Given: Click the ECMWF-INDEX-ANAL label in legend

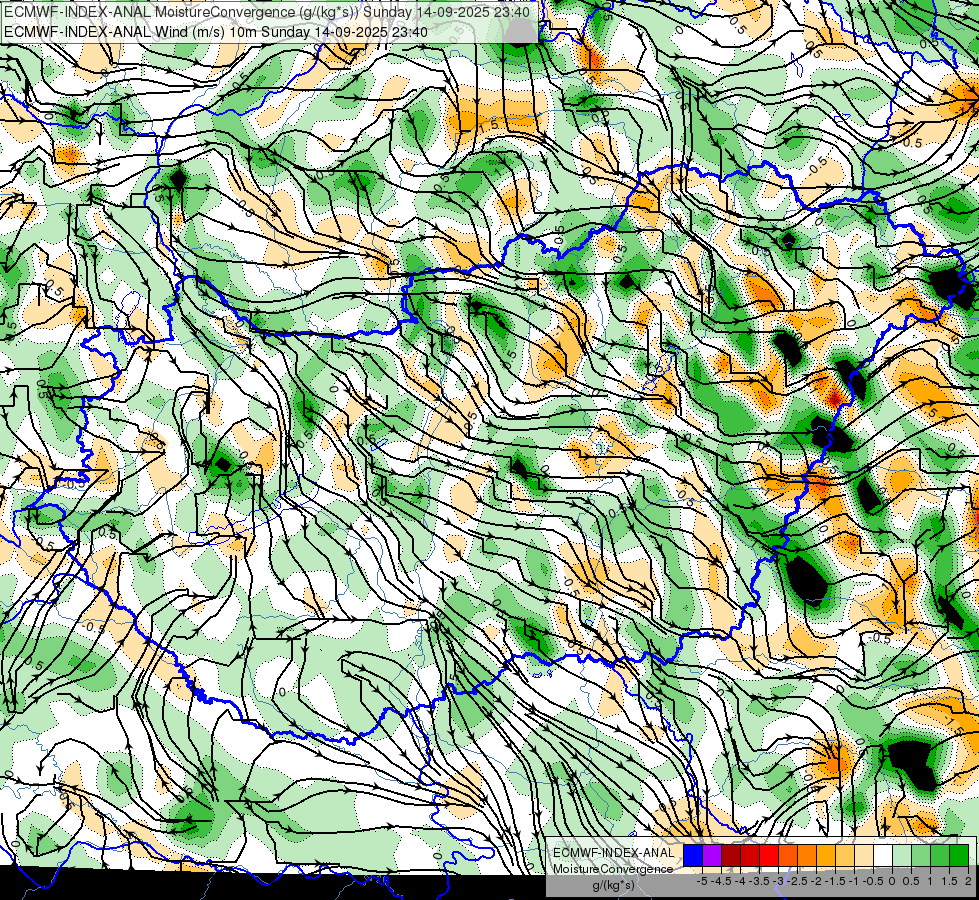Looking at the screenshot, I should click(614, 853).
